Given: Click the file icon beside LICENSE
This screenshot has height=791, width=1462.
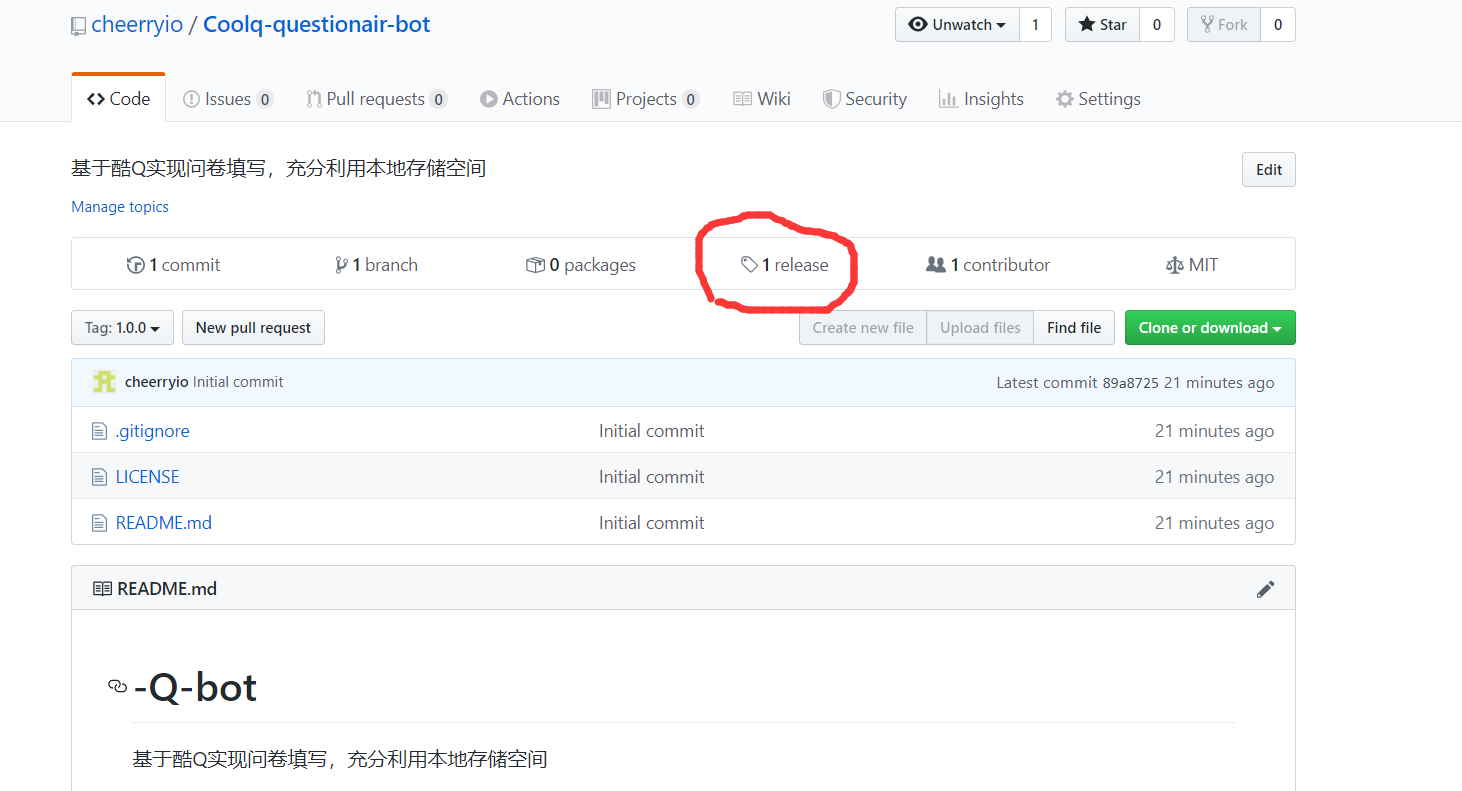Looking at the screenshot, I should [99, 477].
